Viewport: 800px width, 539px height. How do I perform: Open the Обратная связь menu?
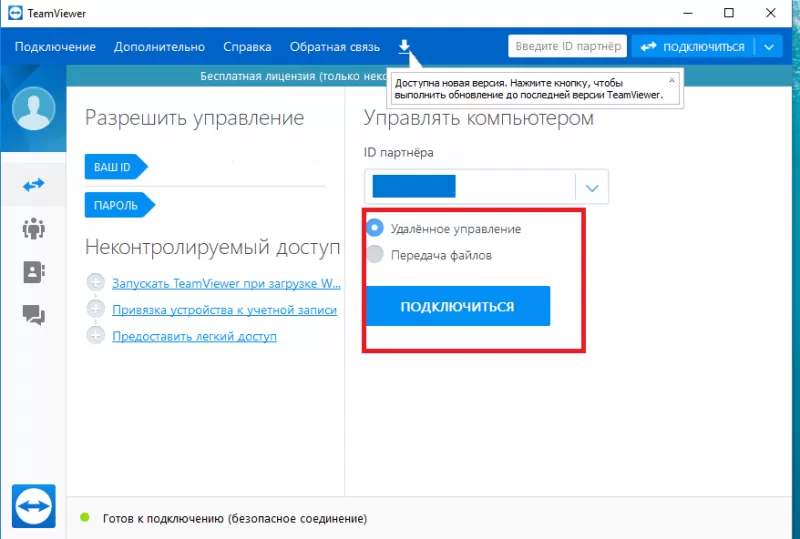pos(335,47)
